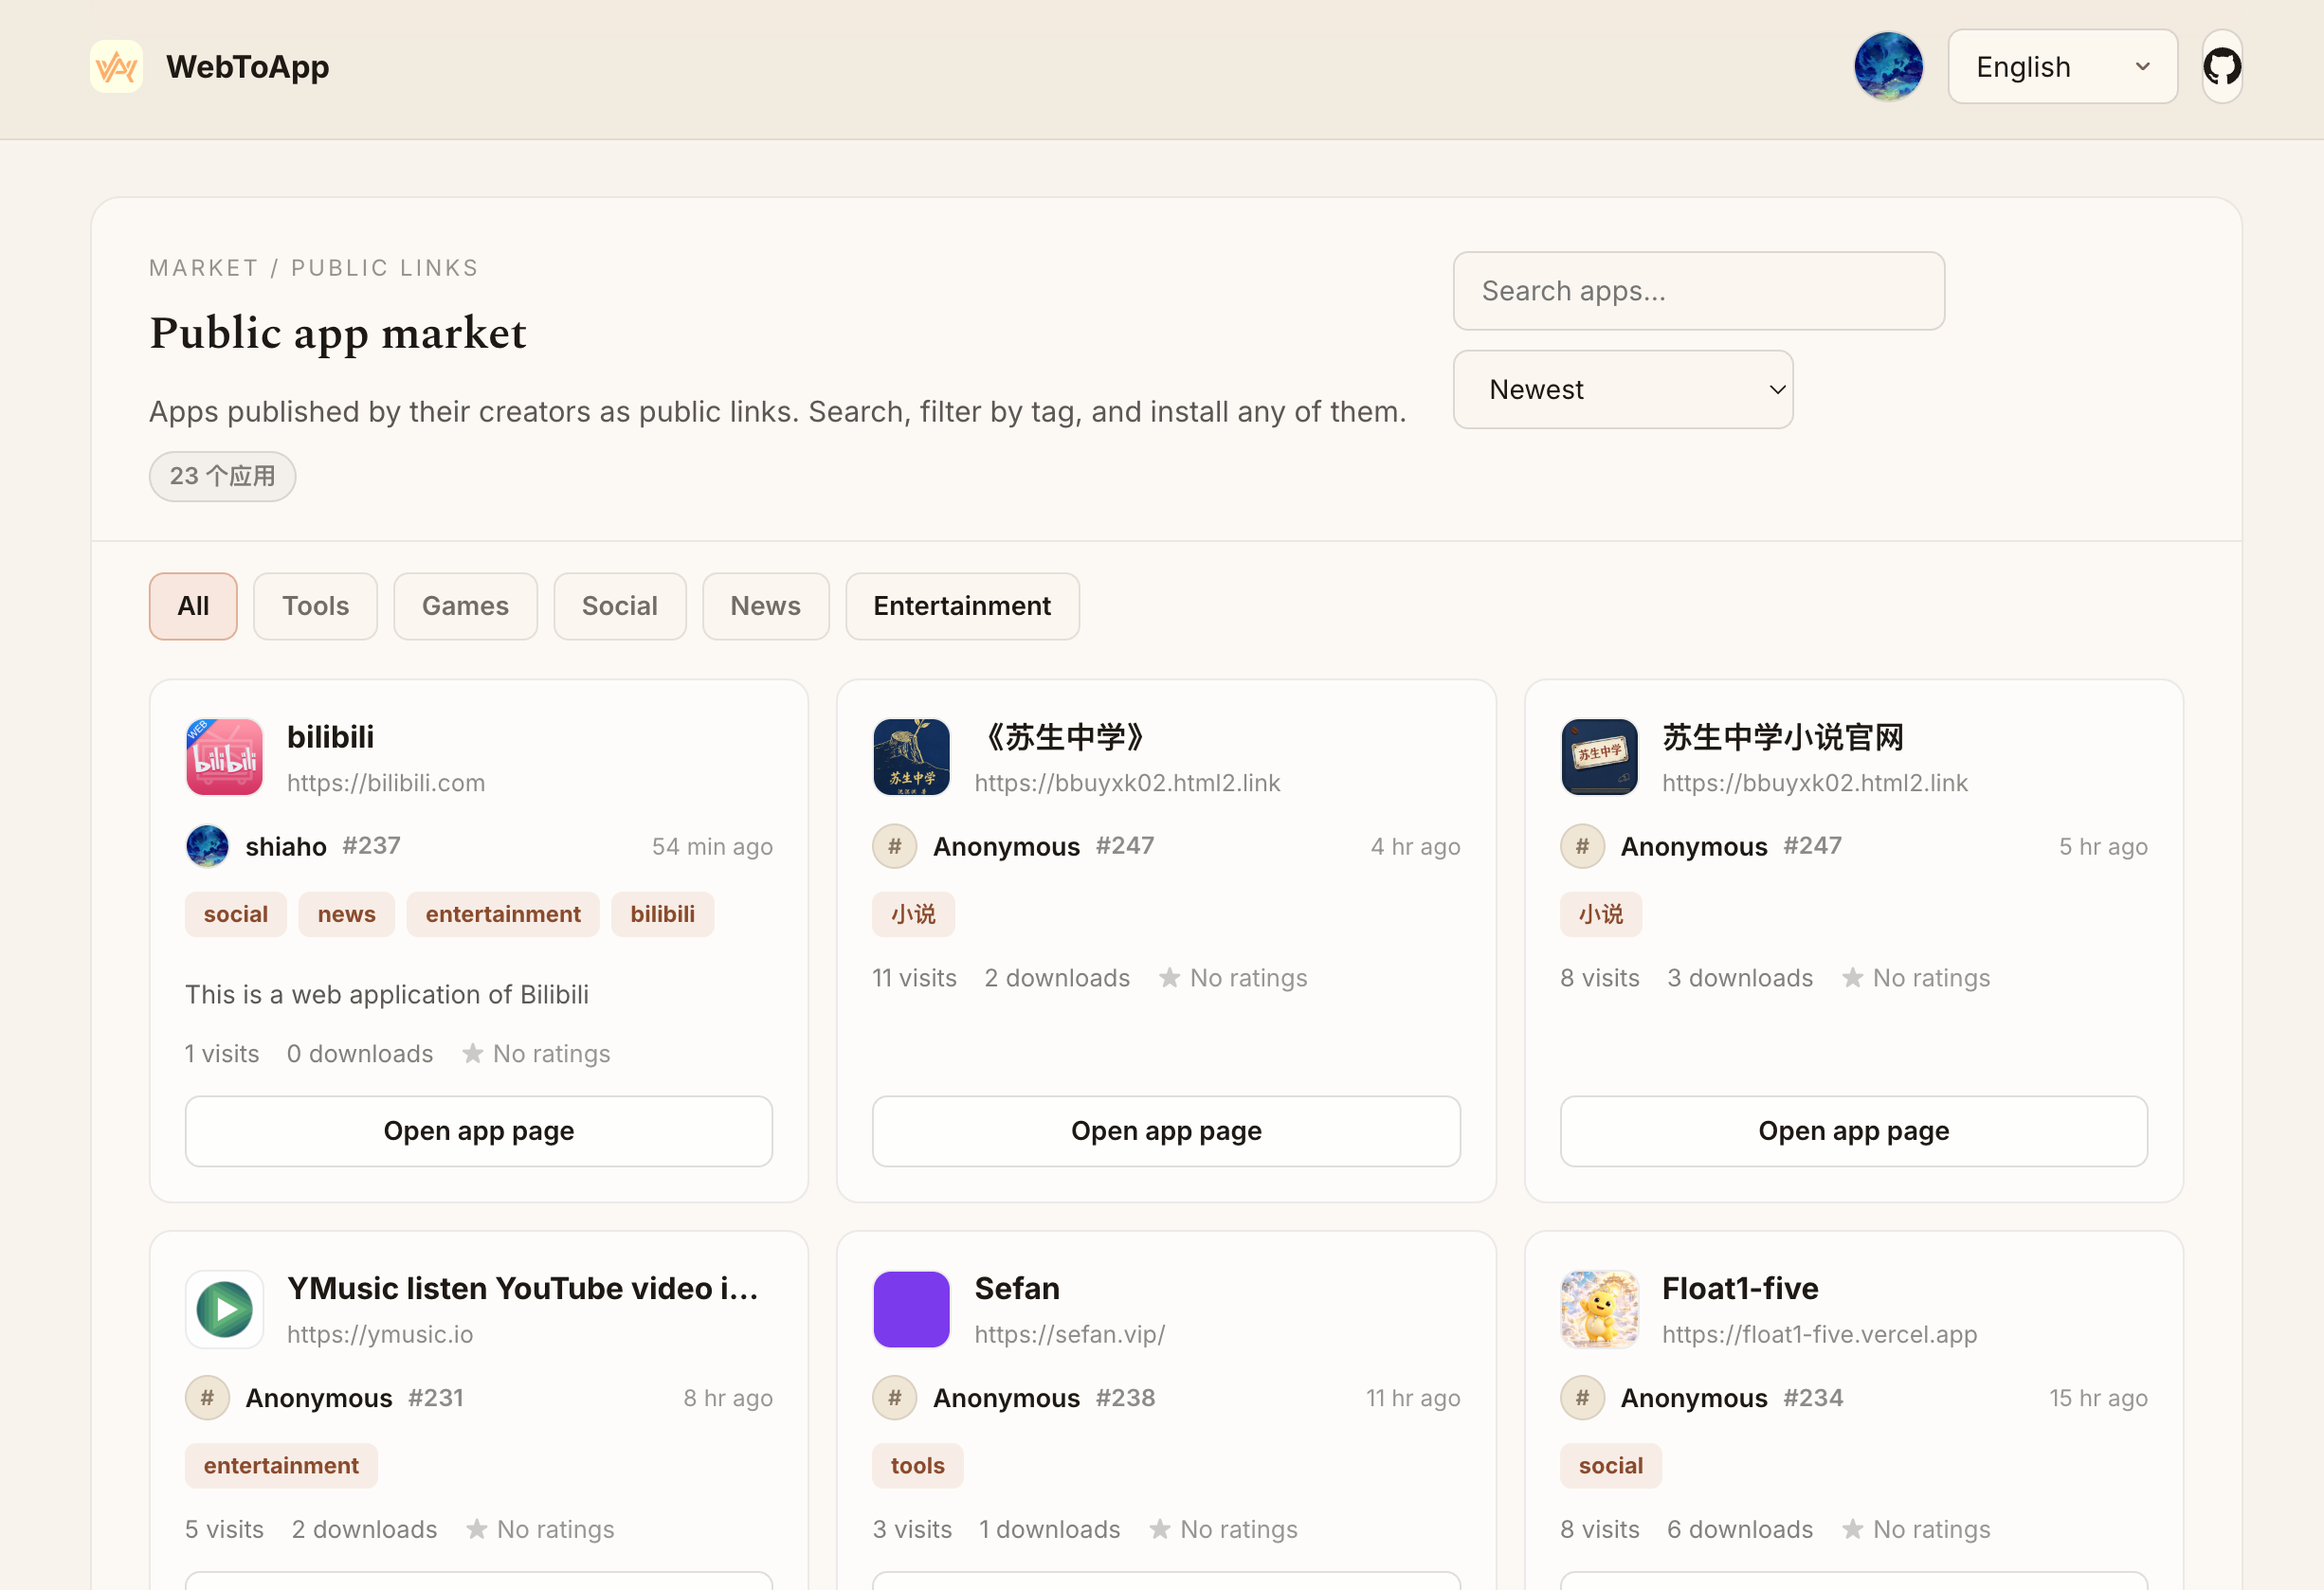2324x1590 pixels.
Task: Select the Entertainment filter tab
Action: point(962,606)
